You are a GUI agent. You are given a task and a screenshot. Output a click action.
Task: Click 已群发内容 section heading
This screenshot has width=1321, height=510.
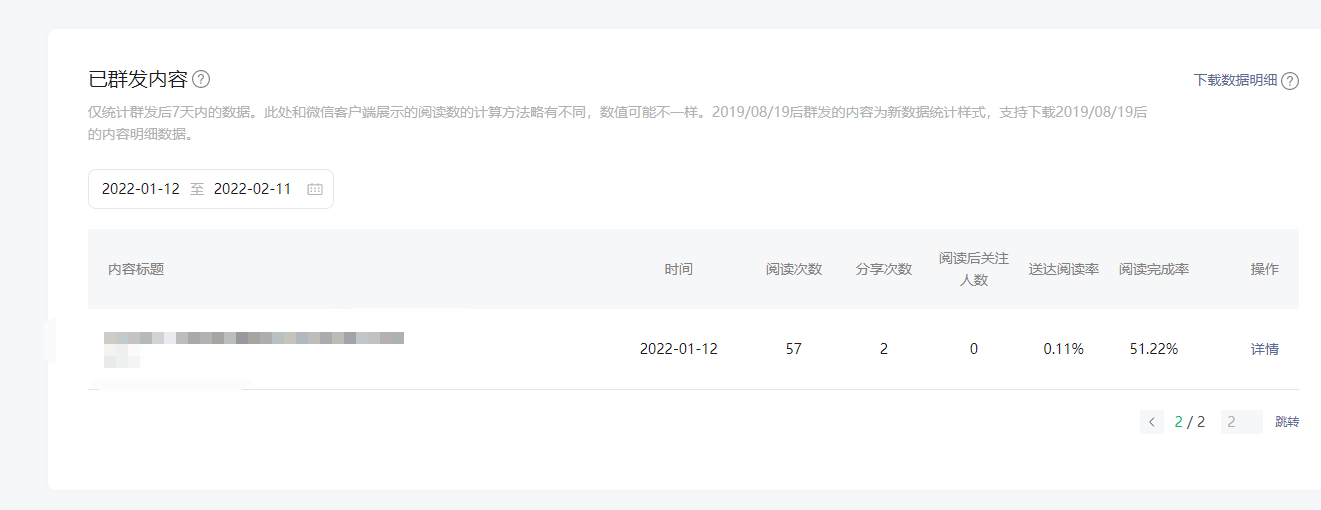click(x=138, y=80)
